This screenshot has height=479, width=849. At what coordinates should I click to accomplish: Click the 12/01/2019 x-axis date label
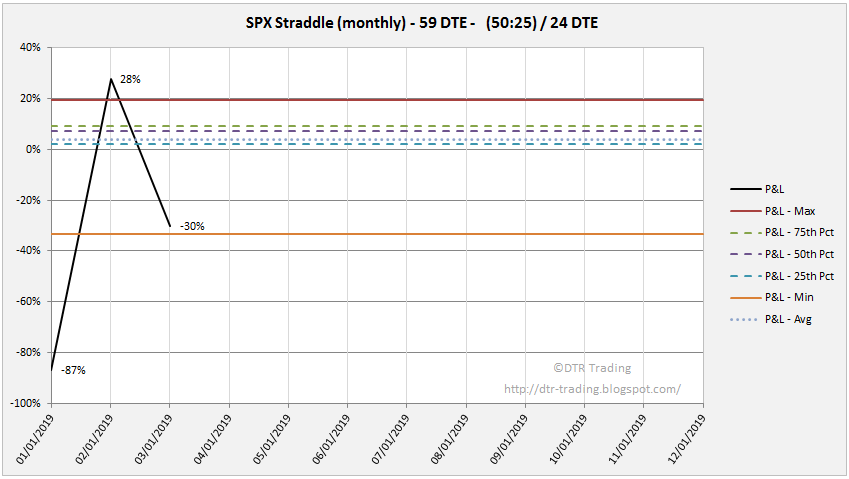(687, 439)
